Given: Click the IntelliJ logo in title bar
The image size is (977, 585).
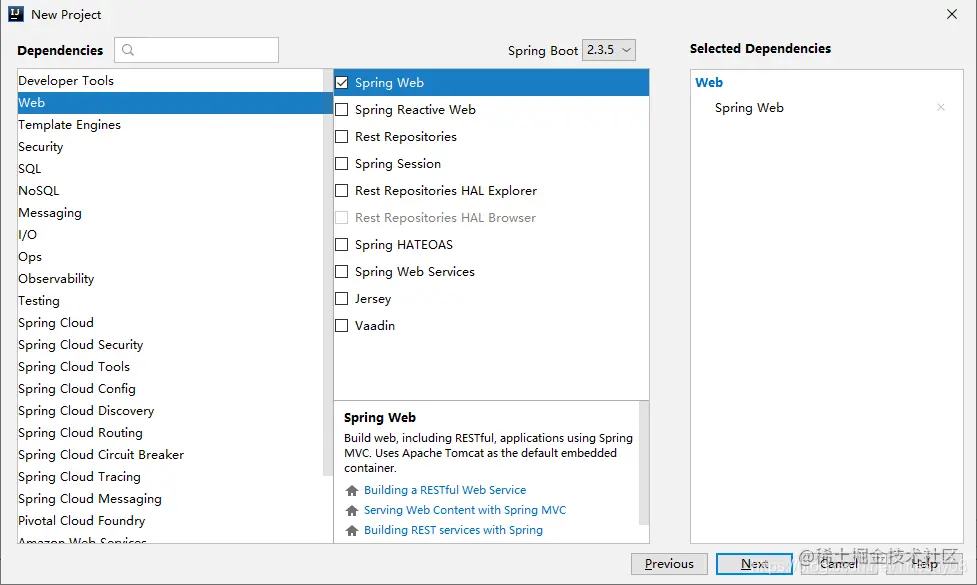Looking at the screenshot, I should pos(17,14).
